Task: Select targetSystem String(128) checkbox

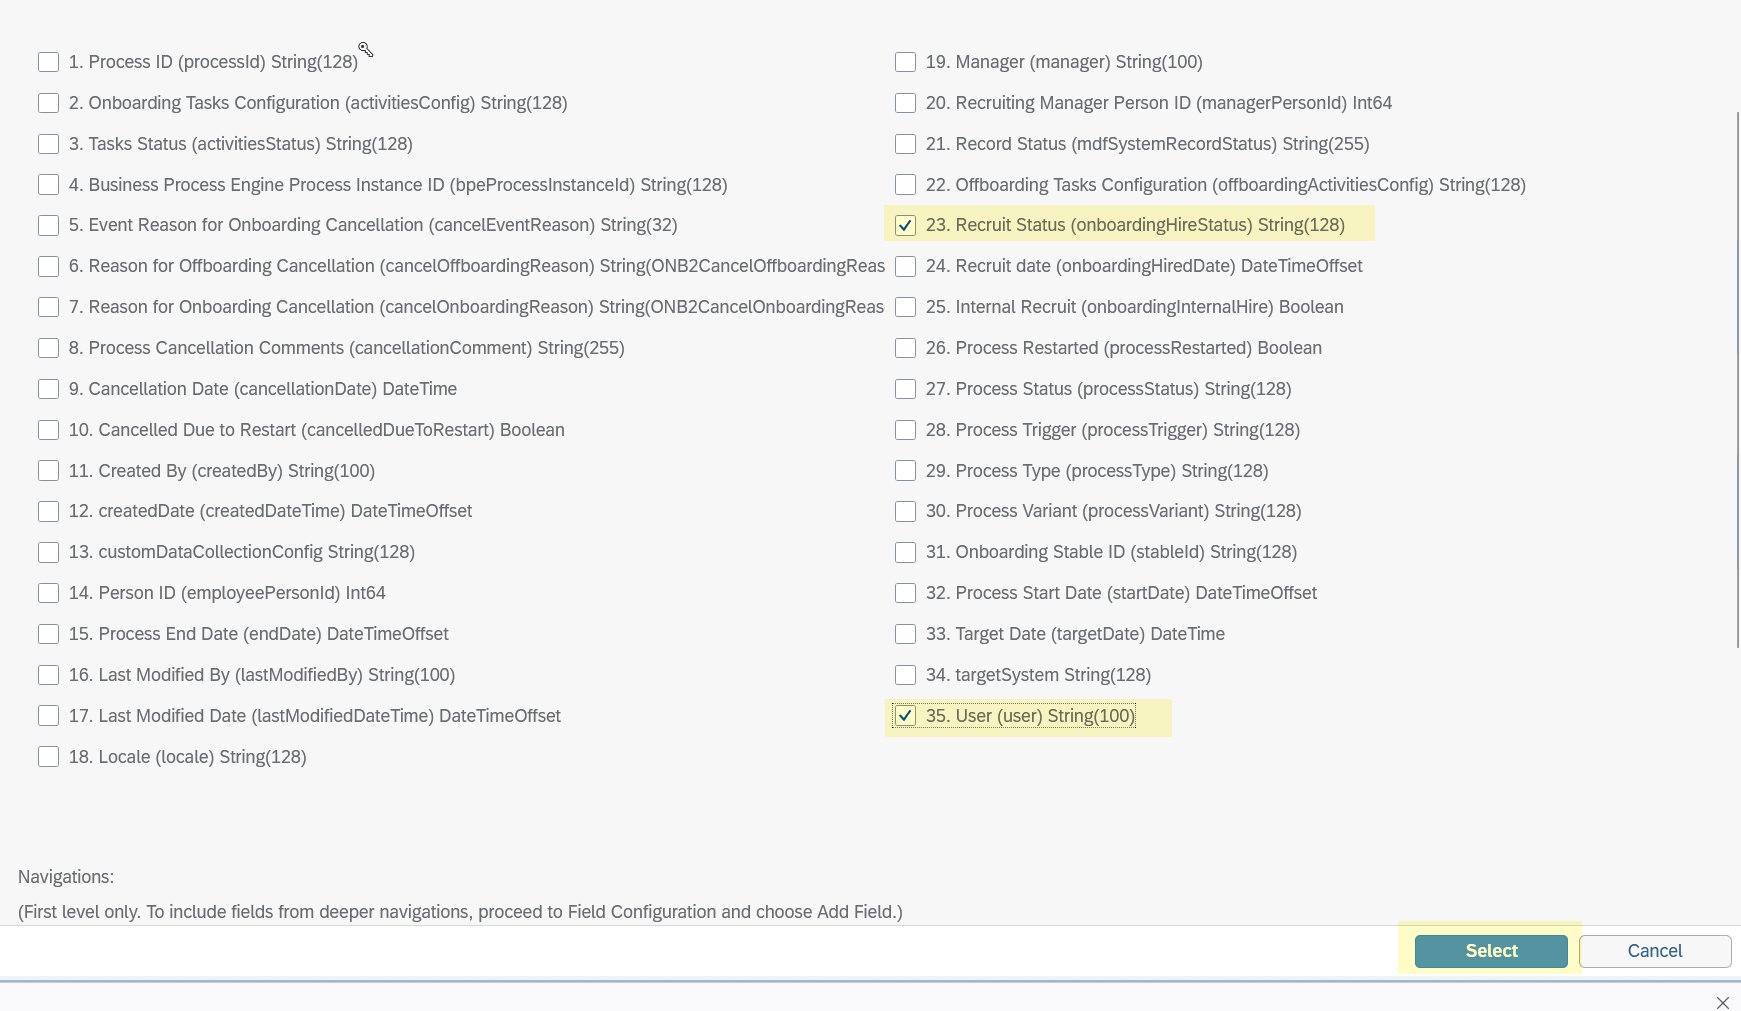Action: click(x=905, y=675)
